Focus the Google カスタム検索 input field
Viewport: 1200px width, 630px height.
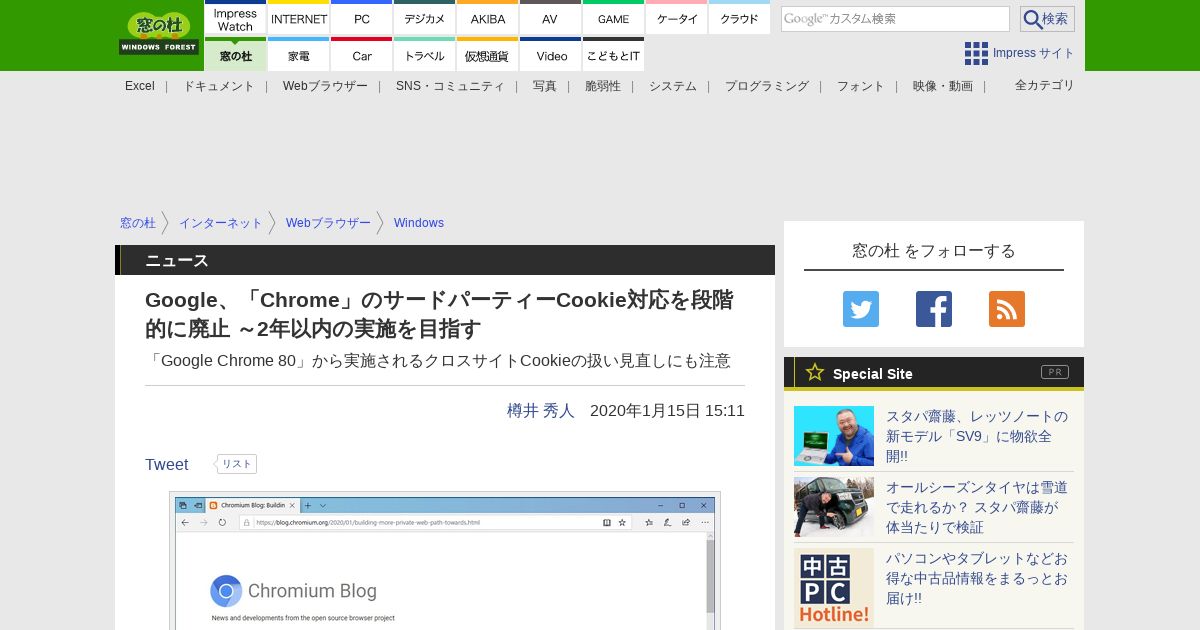[x=895, y=19]
